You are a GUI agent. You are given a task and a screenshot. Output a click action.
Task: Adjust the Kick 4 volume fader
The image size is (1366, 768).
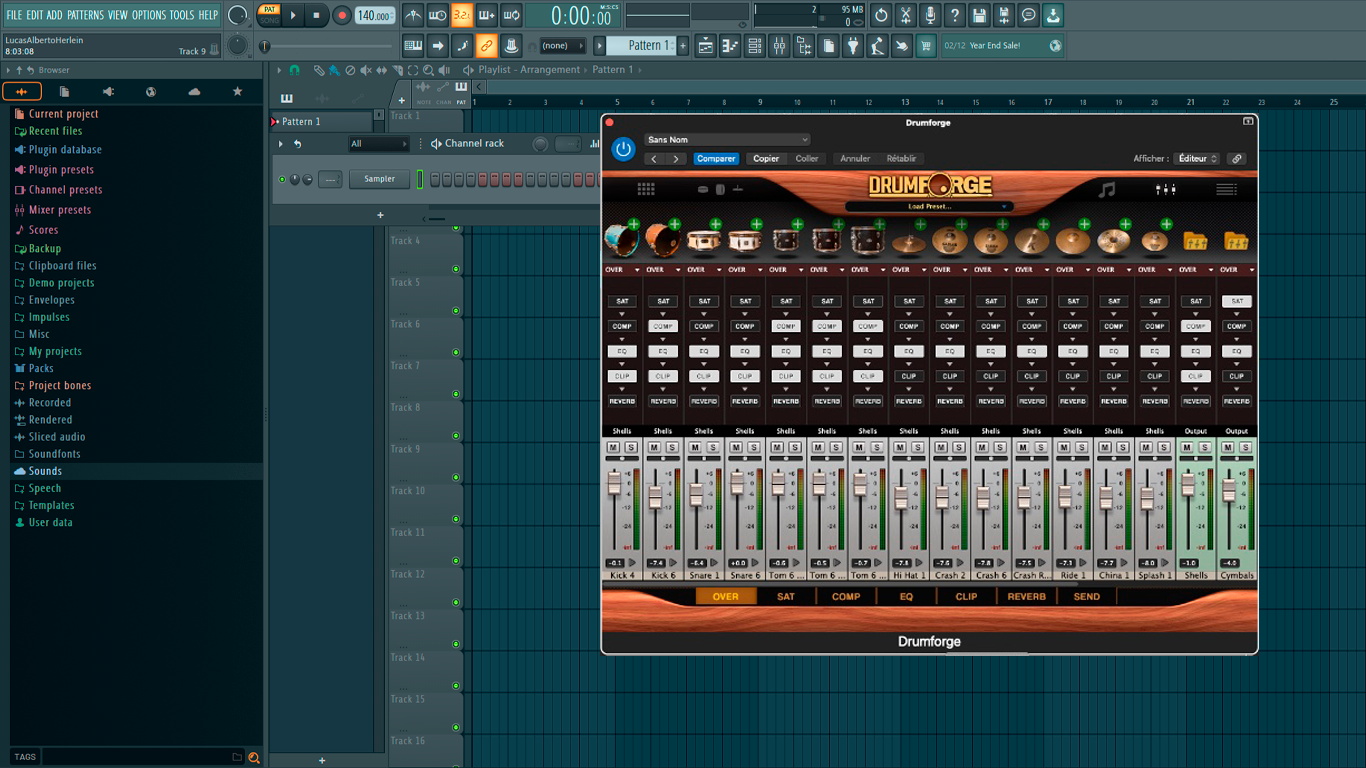pos(615,484)
